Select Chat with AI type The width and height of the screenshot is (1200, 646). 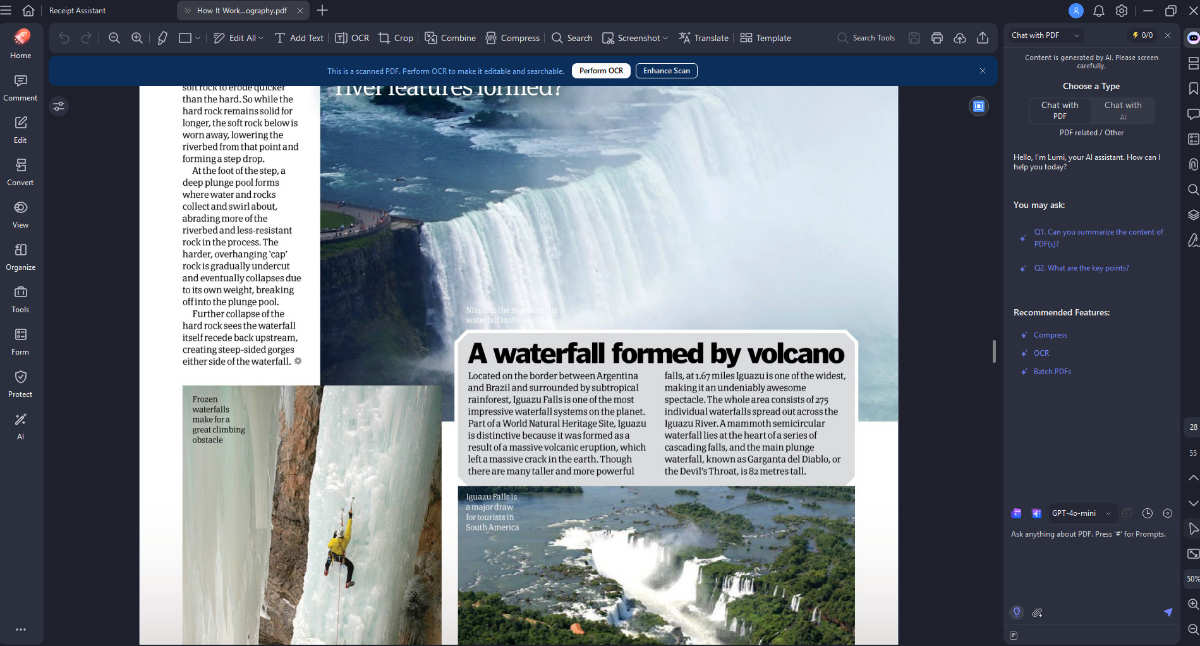pyautogui.click(x=1122, y=110)
